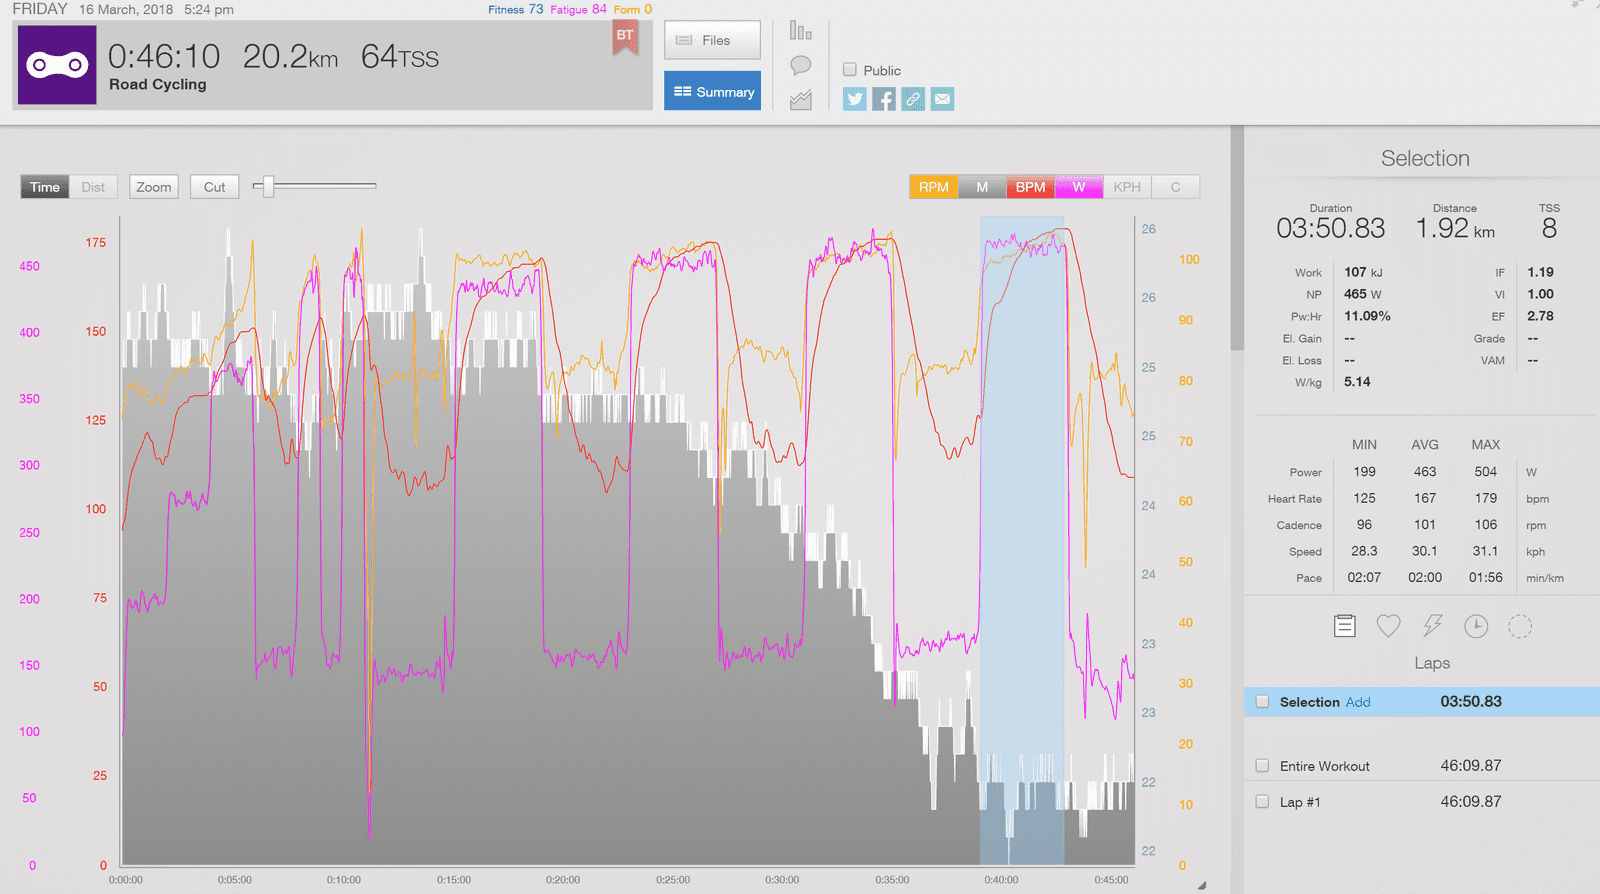Open the comments speech bubble icon
The height and width of the screenshot is (894, 1600).
coord(800,66)
